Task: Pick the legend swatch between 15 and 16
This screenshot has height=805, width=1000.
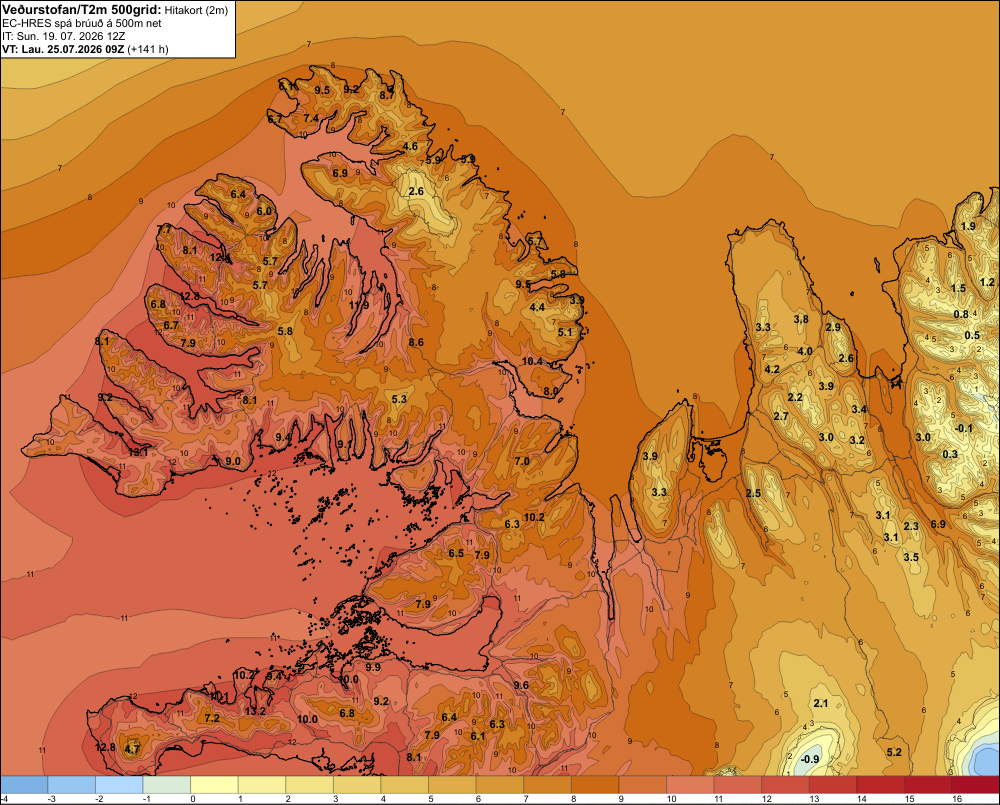Action: click(x=929, y=785)
